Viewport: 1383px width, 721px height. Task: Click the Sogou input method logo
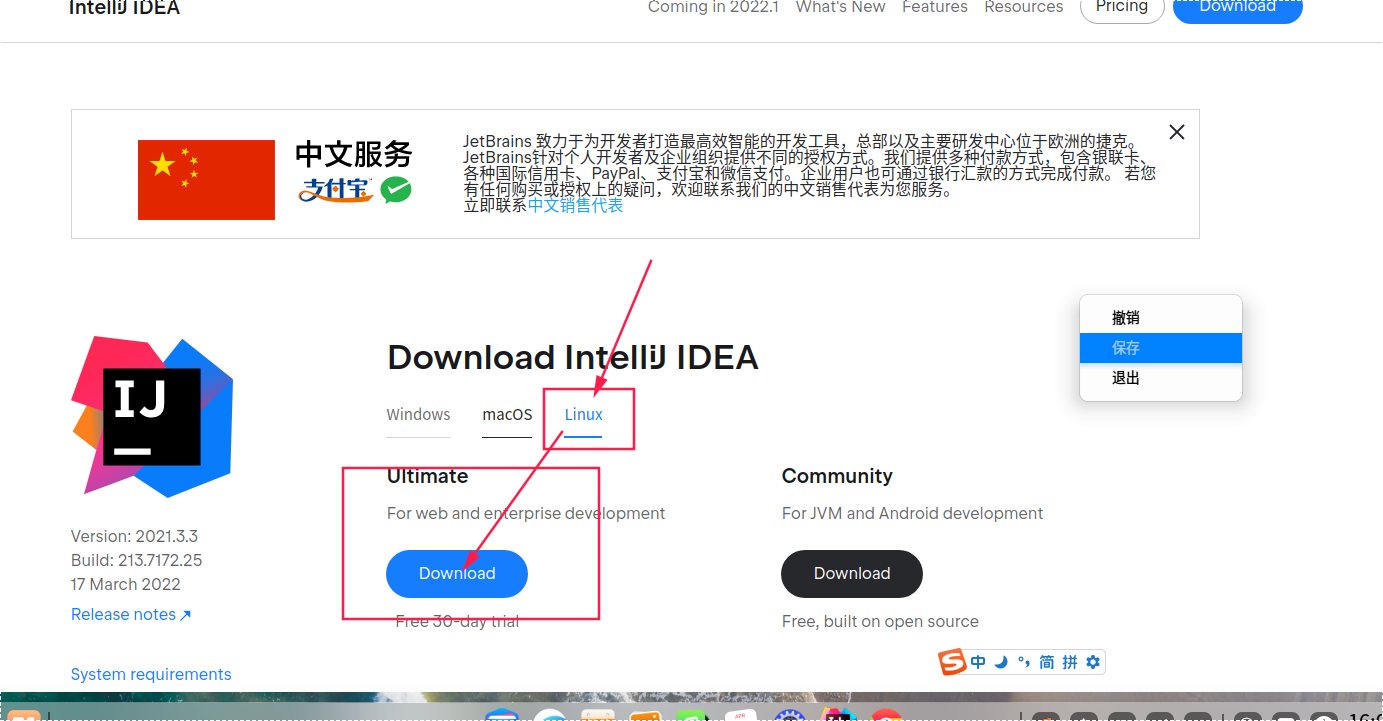point(952,662)
